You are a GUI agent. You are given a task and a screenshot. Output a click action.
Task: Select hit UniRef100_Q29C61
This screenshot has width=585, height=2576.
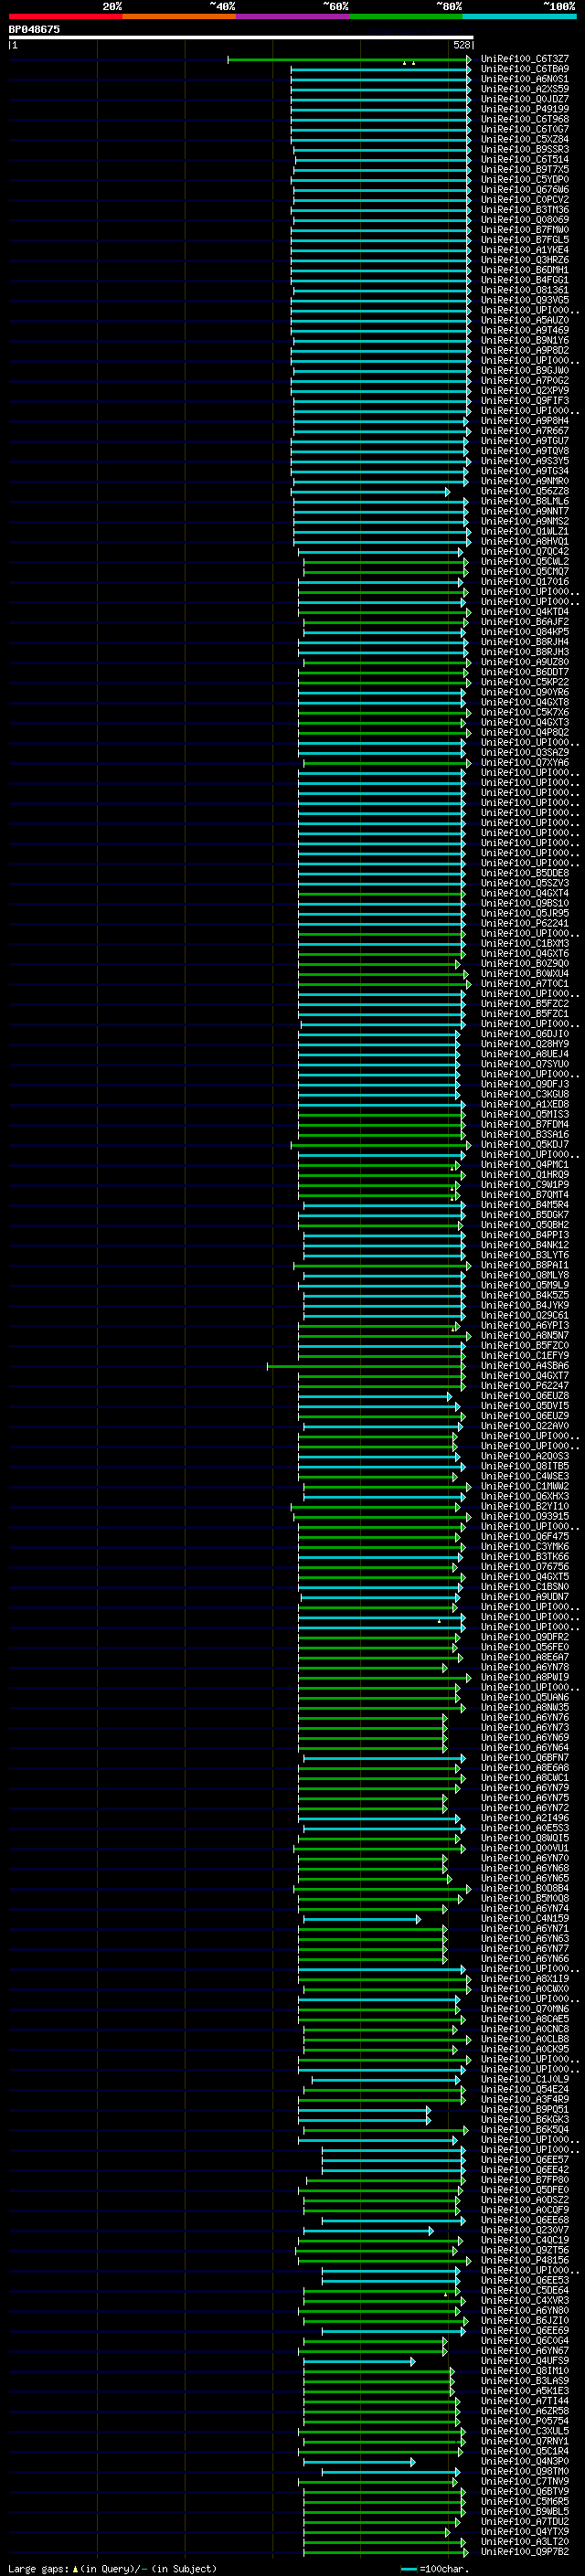(524, 1316)
